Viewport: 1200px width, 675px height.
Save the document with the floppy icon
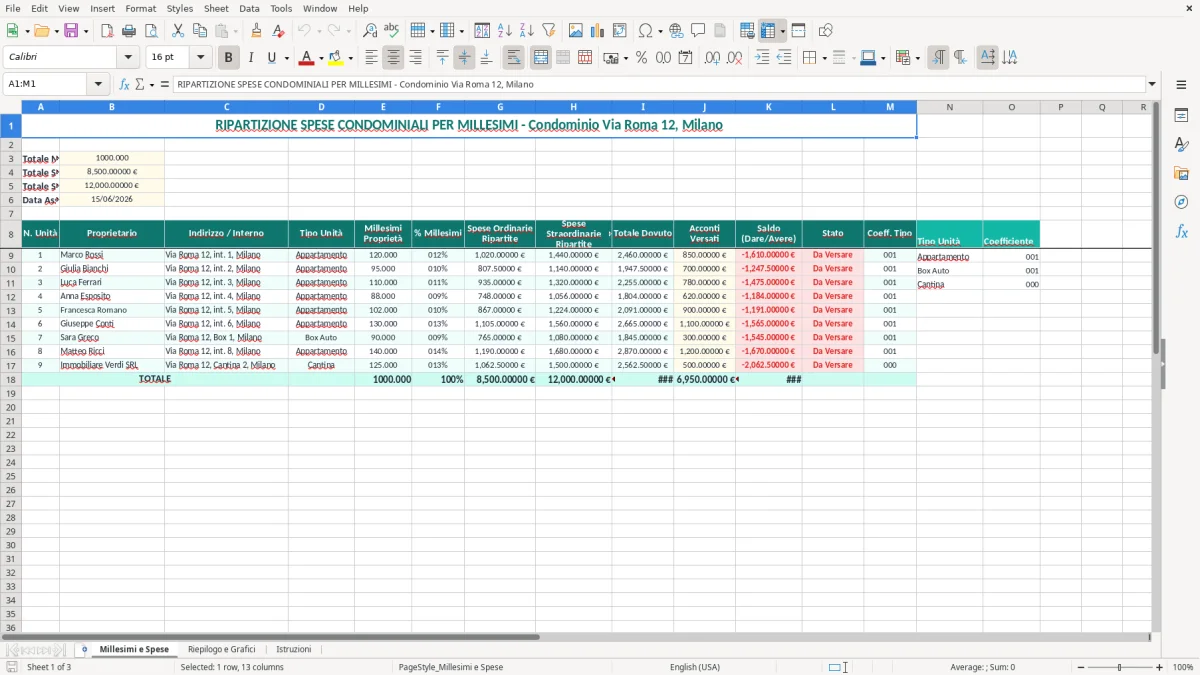[71, 31]
